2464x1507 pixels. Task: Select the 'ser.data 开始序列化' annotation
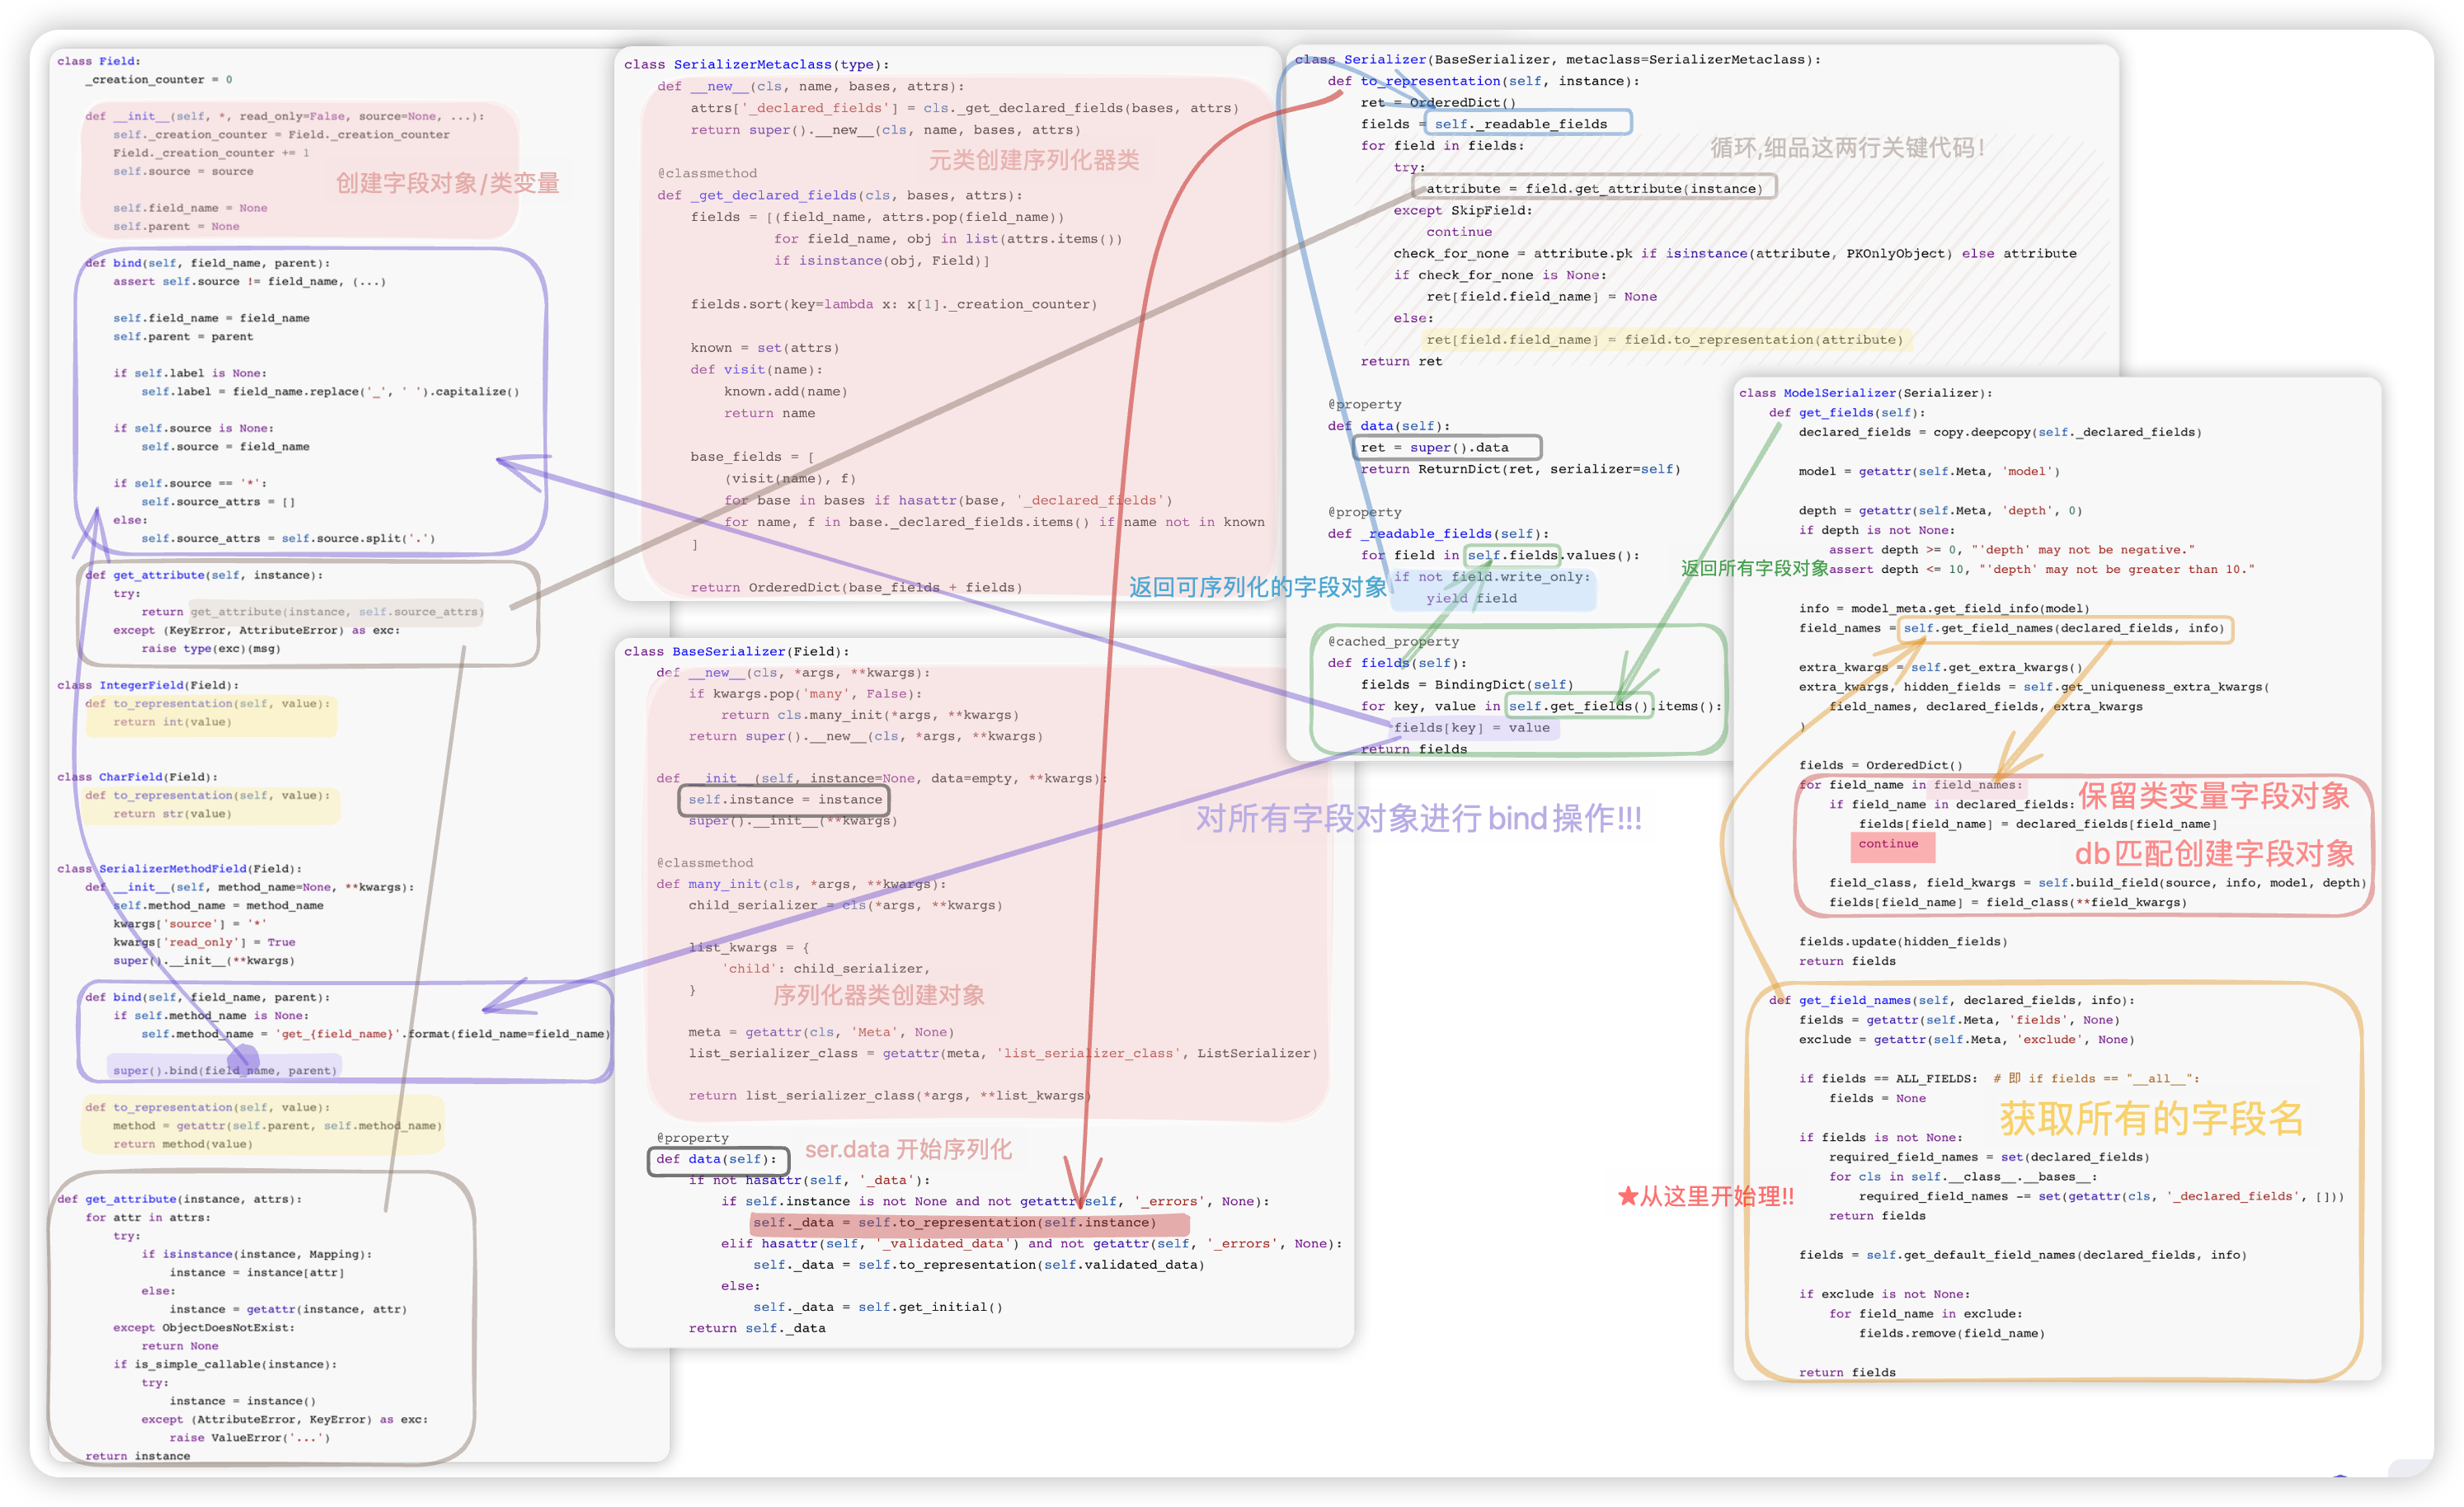coord(908,1150)
